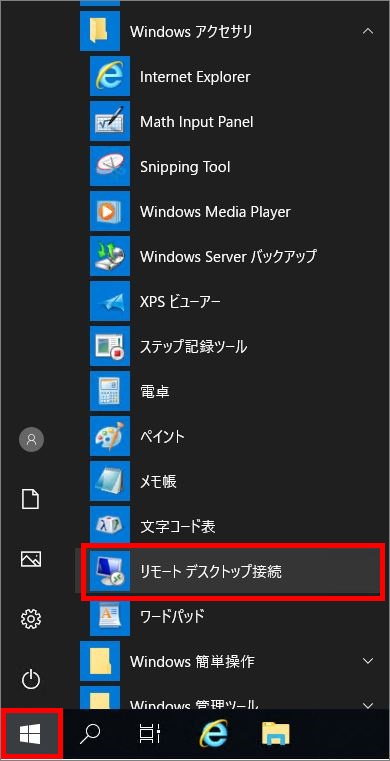Select the "Snipping Tool" text entry

(185, 167)
